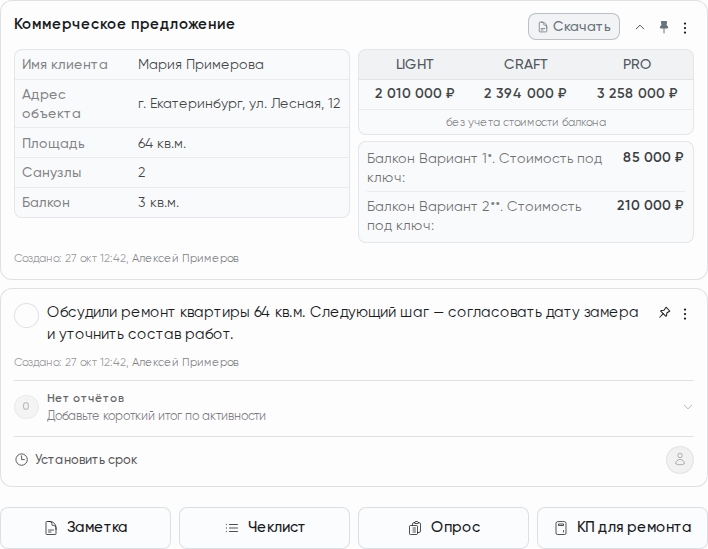Click the Добавьте короткий итог по активности hint

click(x=156, y=416)
